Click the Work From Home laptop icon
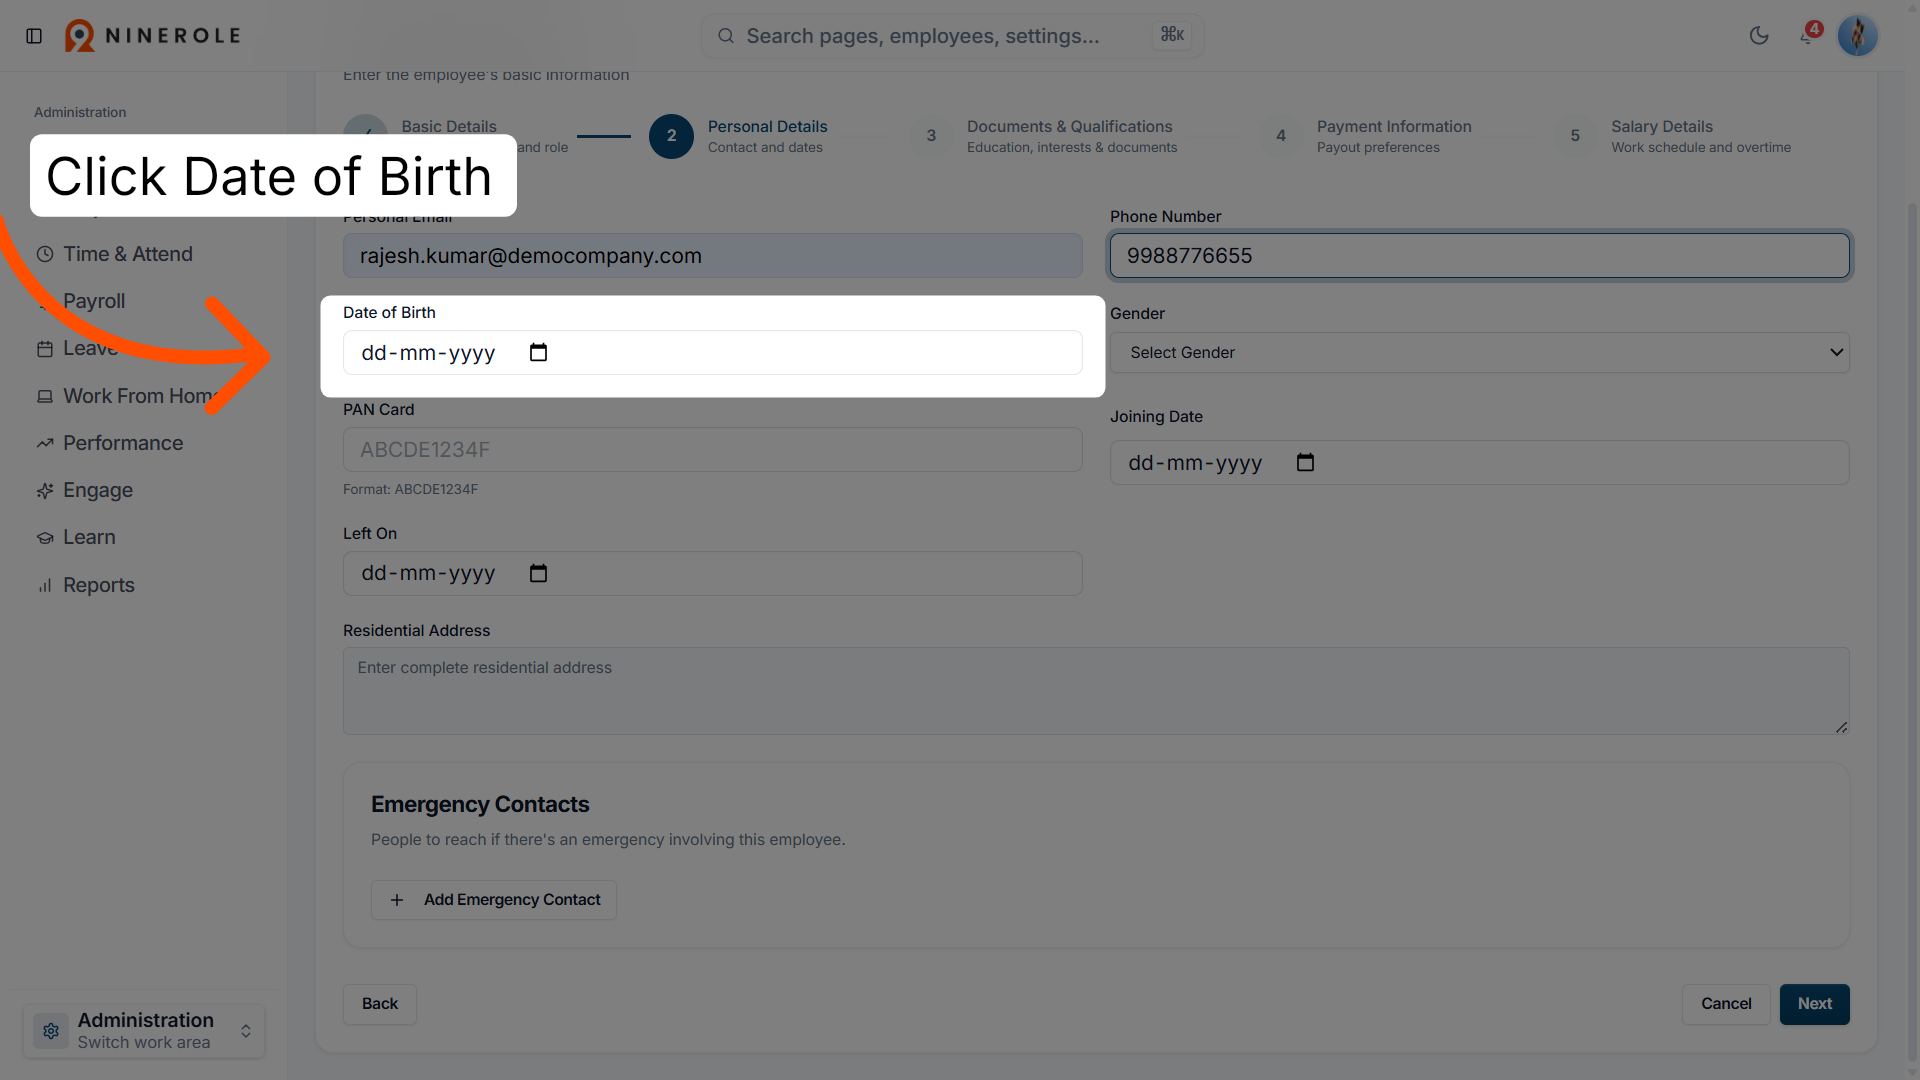 coord(45,396)
